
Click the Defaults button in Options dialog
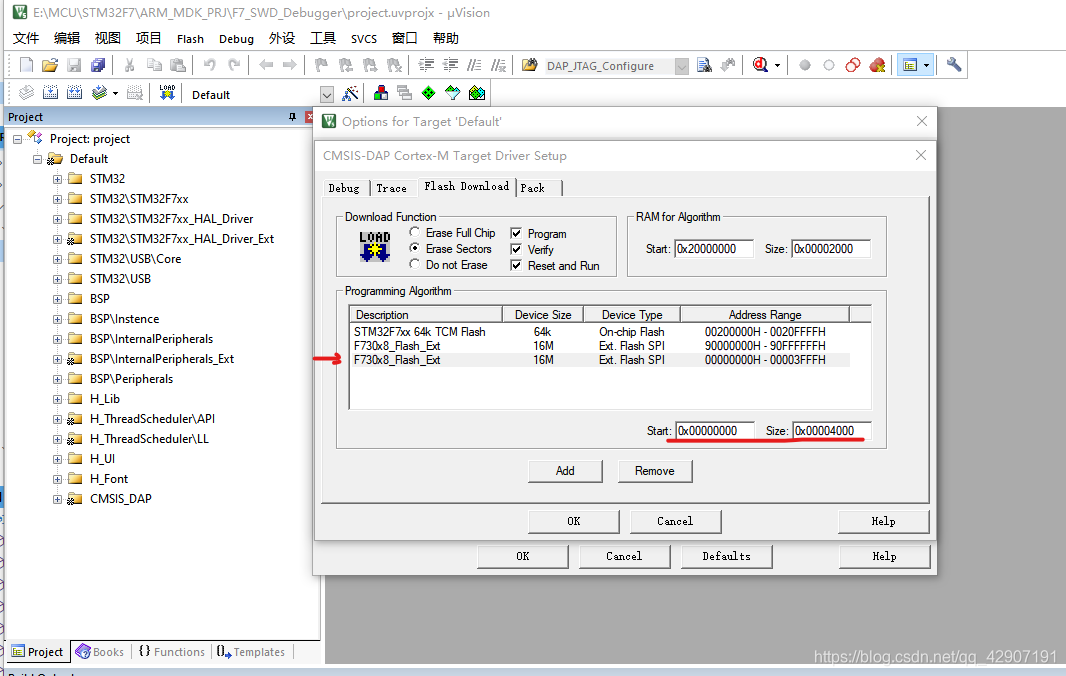point(726,556)
